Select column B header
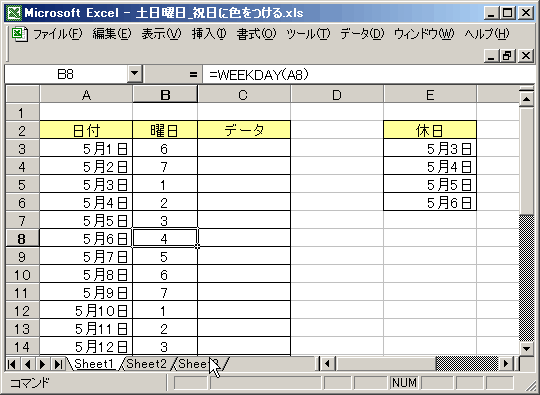 [x=165, y=94]
